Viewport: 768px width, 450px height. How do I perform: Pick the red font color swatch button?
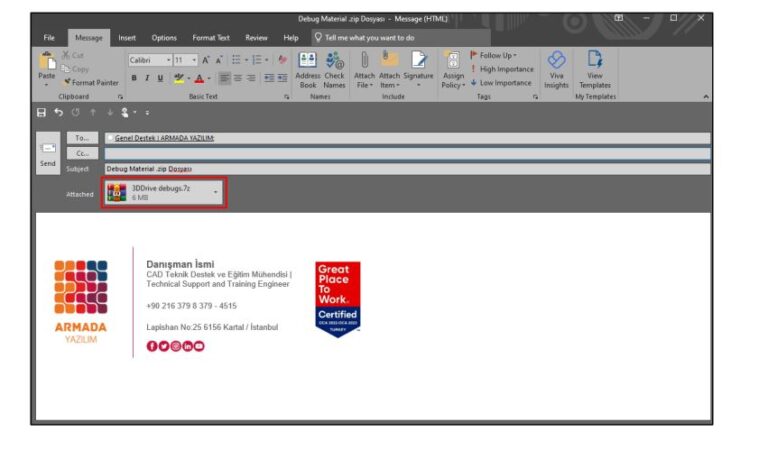[x=199, y=76]
